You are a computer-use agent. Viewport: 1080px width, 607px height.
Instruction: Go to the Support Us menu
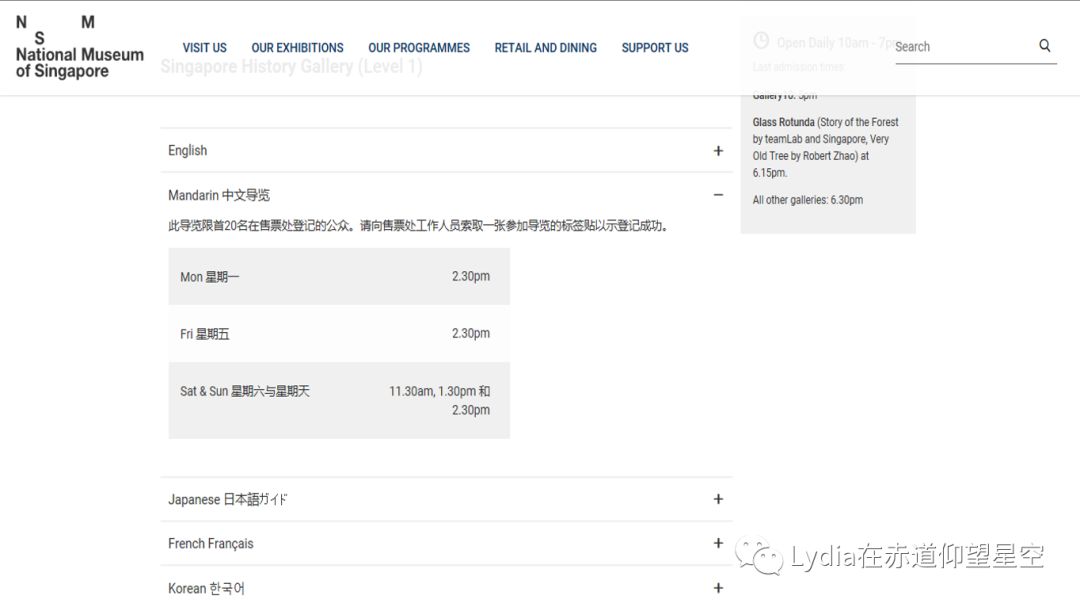pyautogui.click(x=655, y=48)
